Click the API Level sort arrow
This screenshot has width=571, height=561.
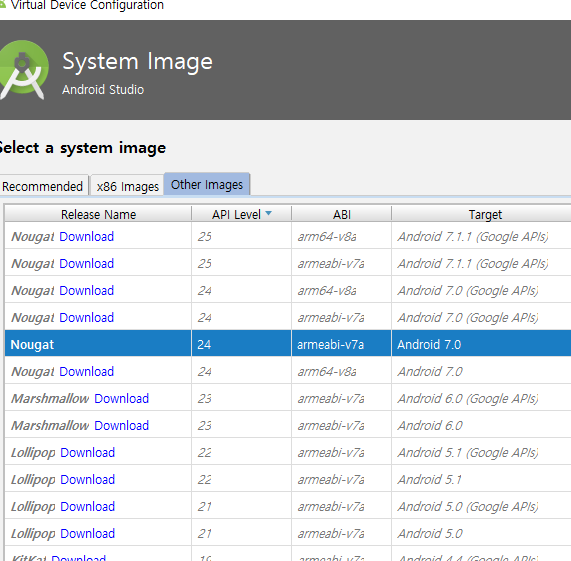point(269,213)
